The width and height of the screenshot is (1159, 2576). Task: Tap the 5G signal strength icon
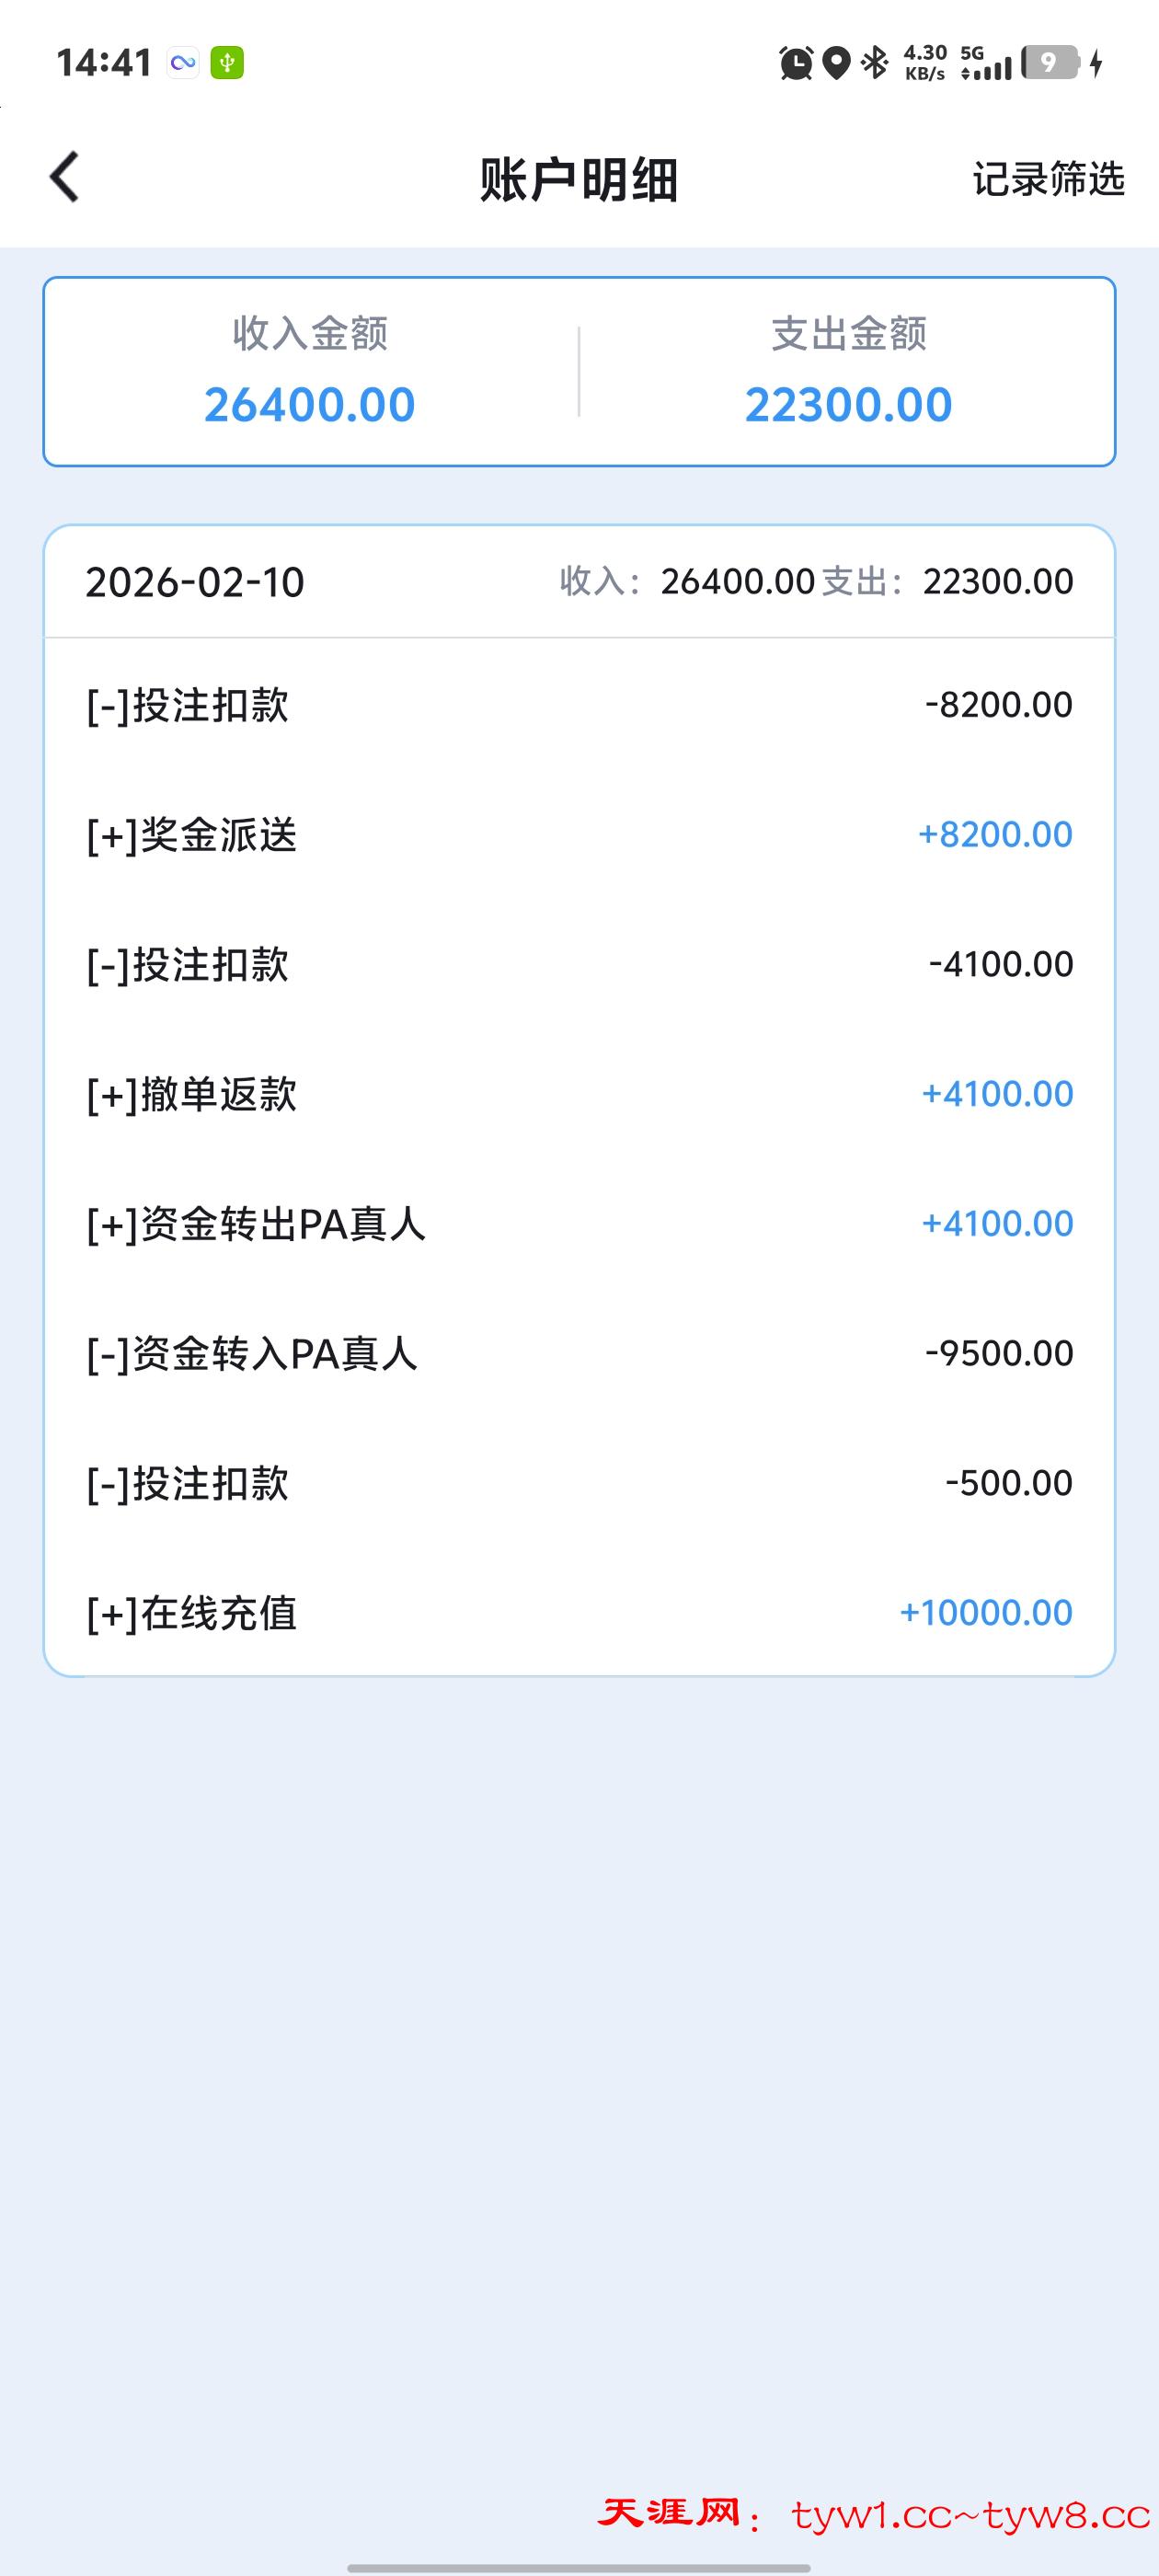click(986, 63)
